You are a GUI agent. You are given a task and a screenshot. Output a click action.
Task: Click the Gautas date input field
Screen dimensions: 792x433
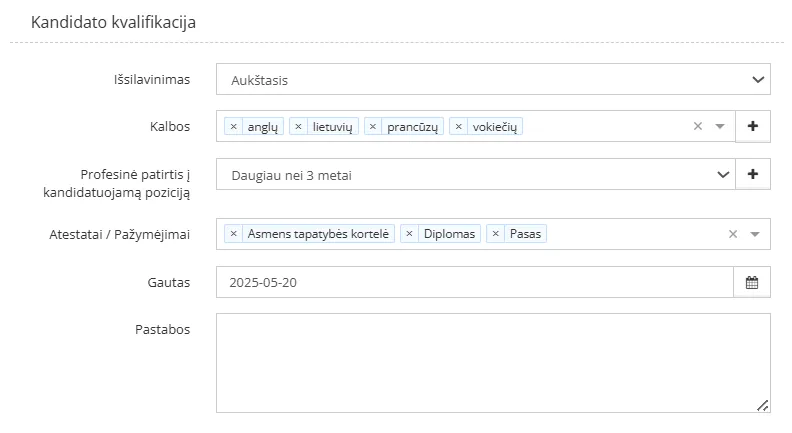click(474, 282)
